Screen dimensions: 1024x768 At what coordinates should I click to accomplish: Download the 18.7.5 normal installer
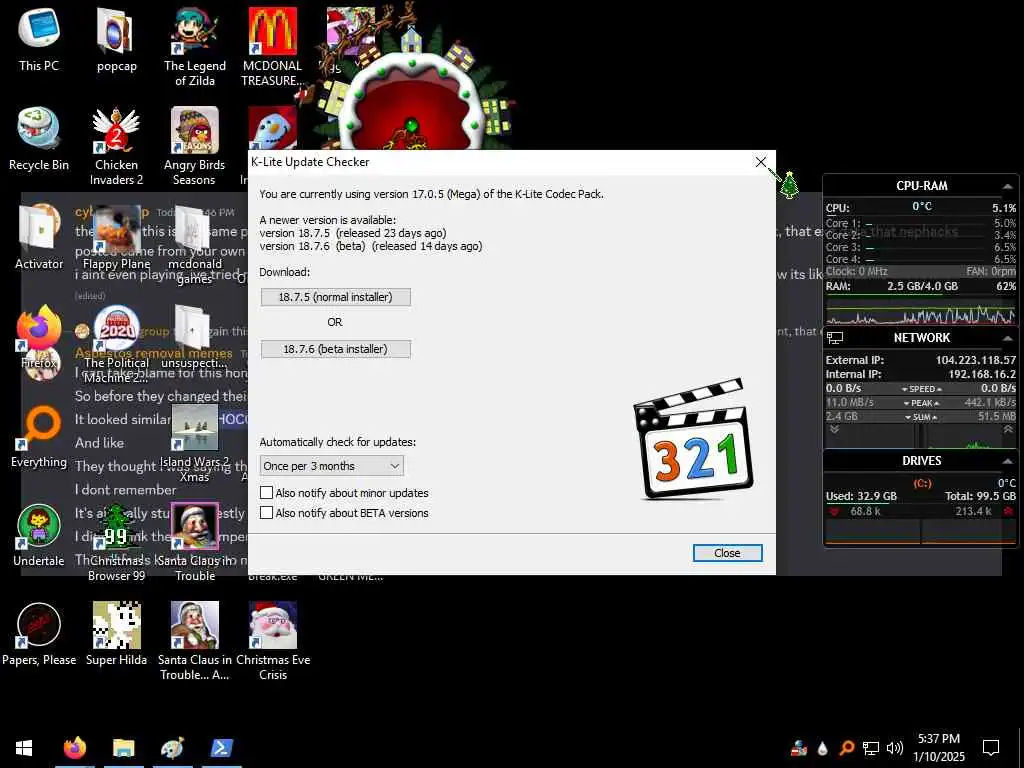click(x=336, y=297)
